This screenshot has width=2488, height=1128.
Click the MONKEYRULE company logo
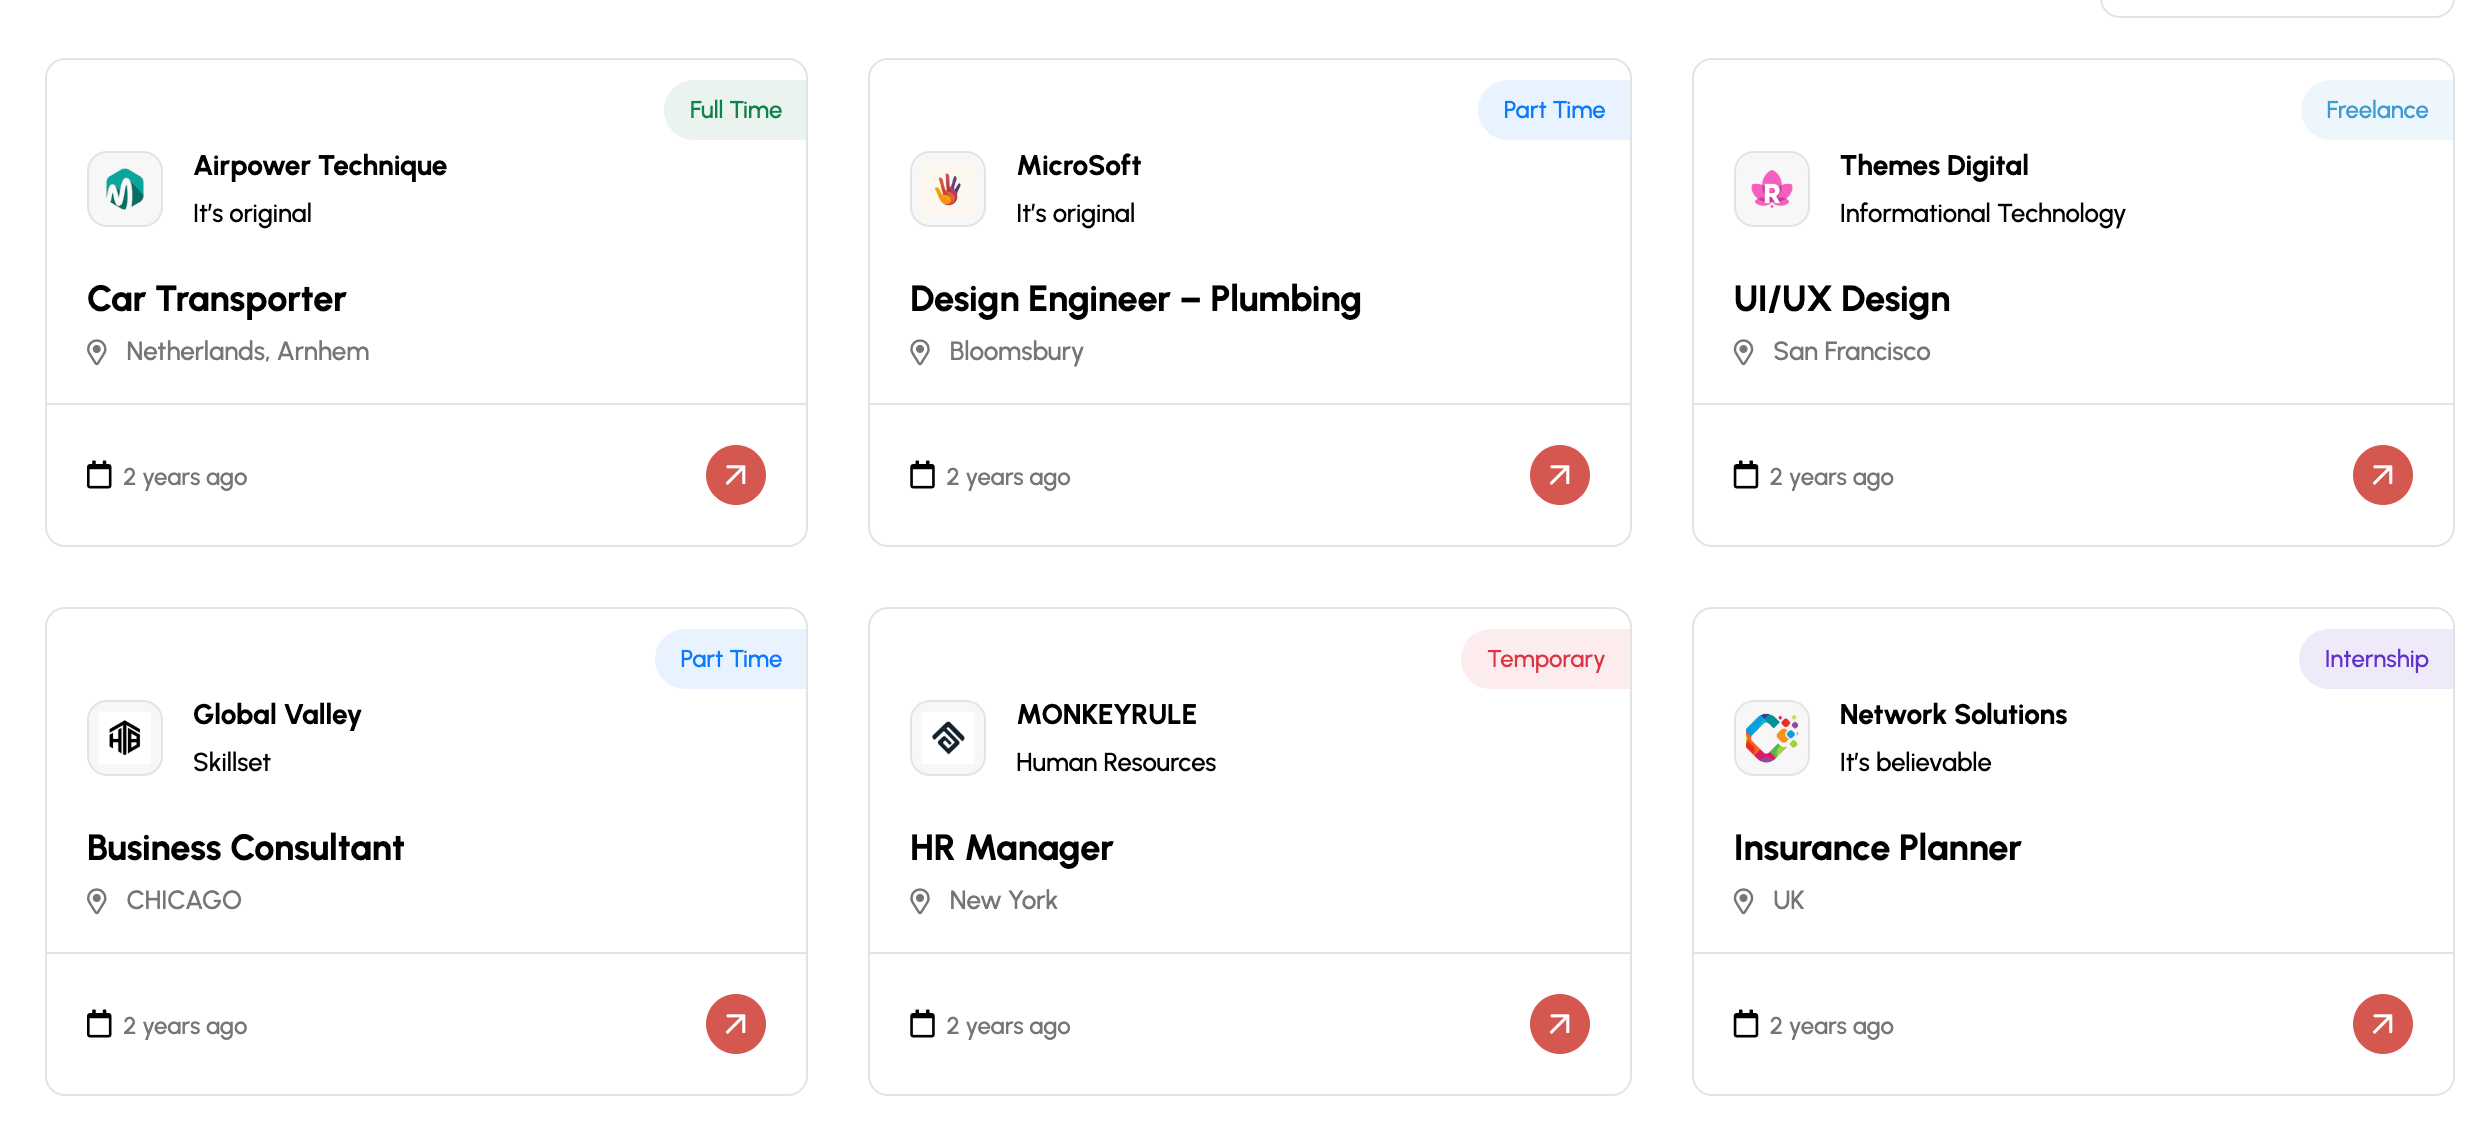[948, 738]
